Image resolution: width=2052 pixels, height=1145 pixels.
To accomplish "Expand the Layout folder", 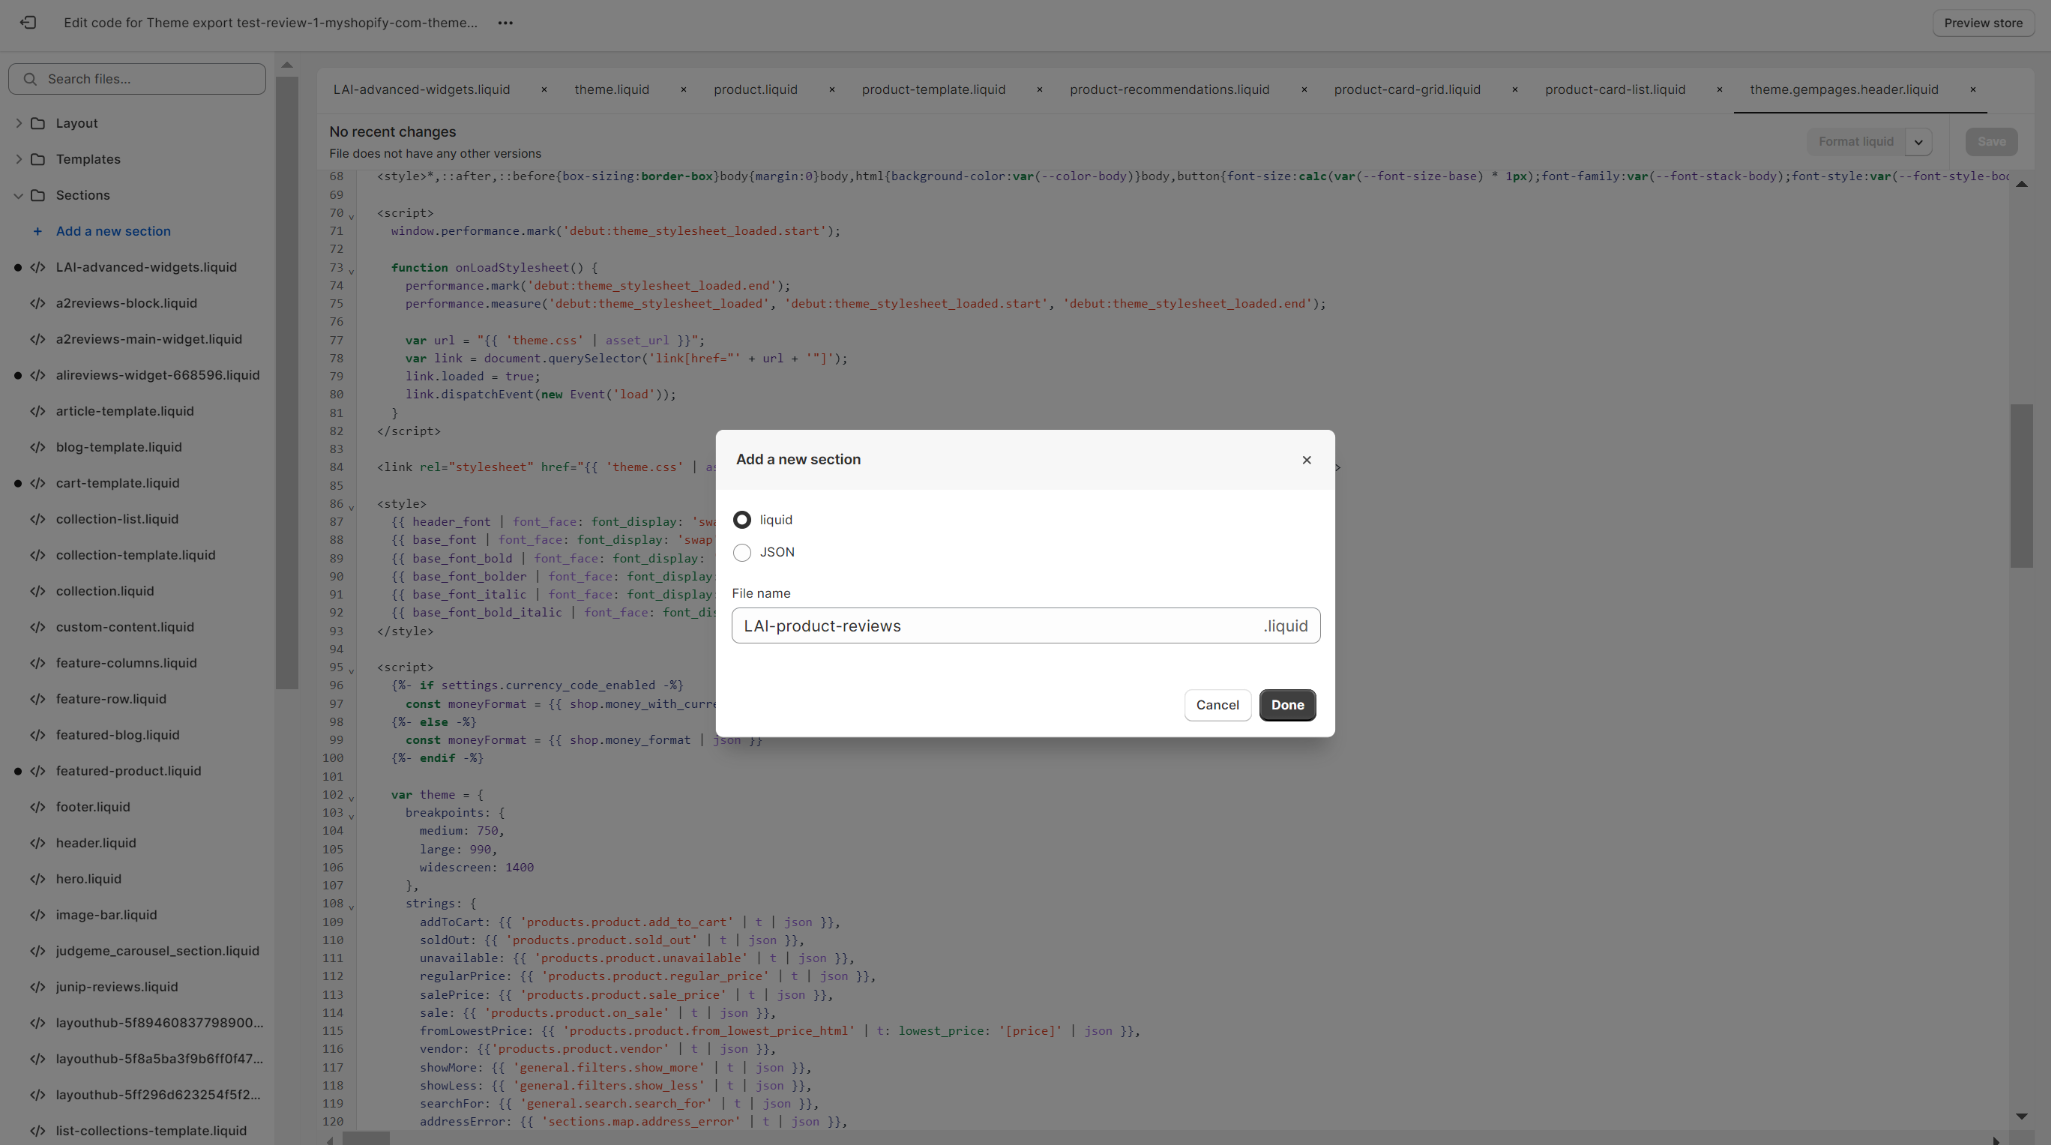I will [18, 123].
